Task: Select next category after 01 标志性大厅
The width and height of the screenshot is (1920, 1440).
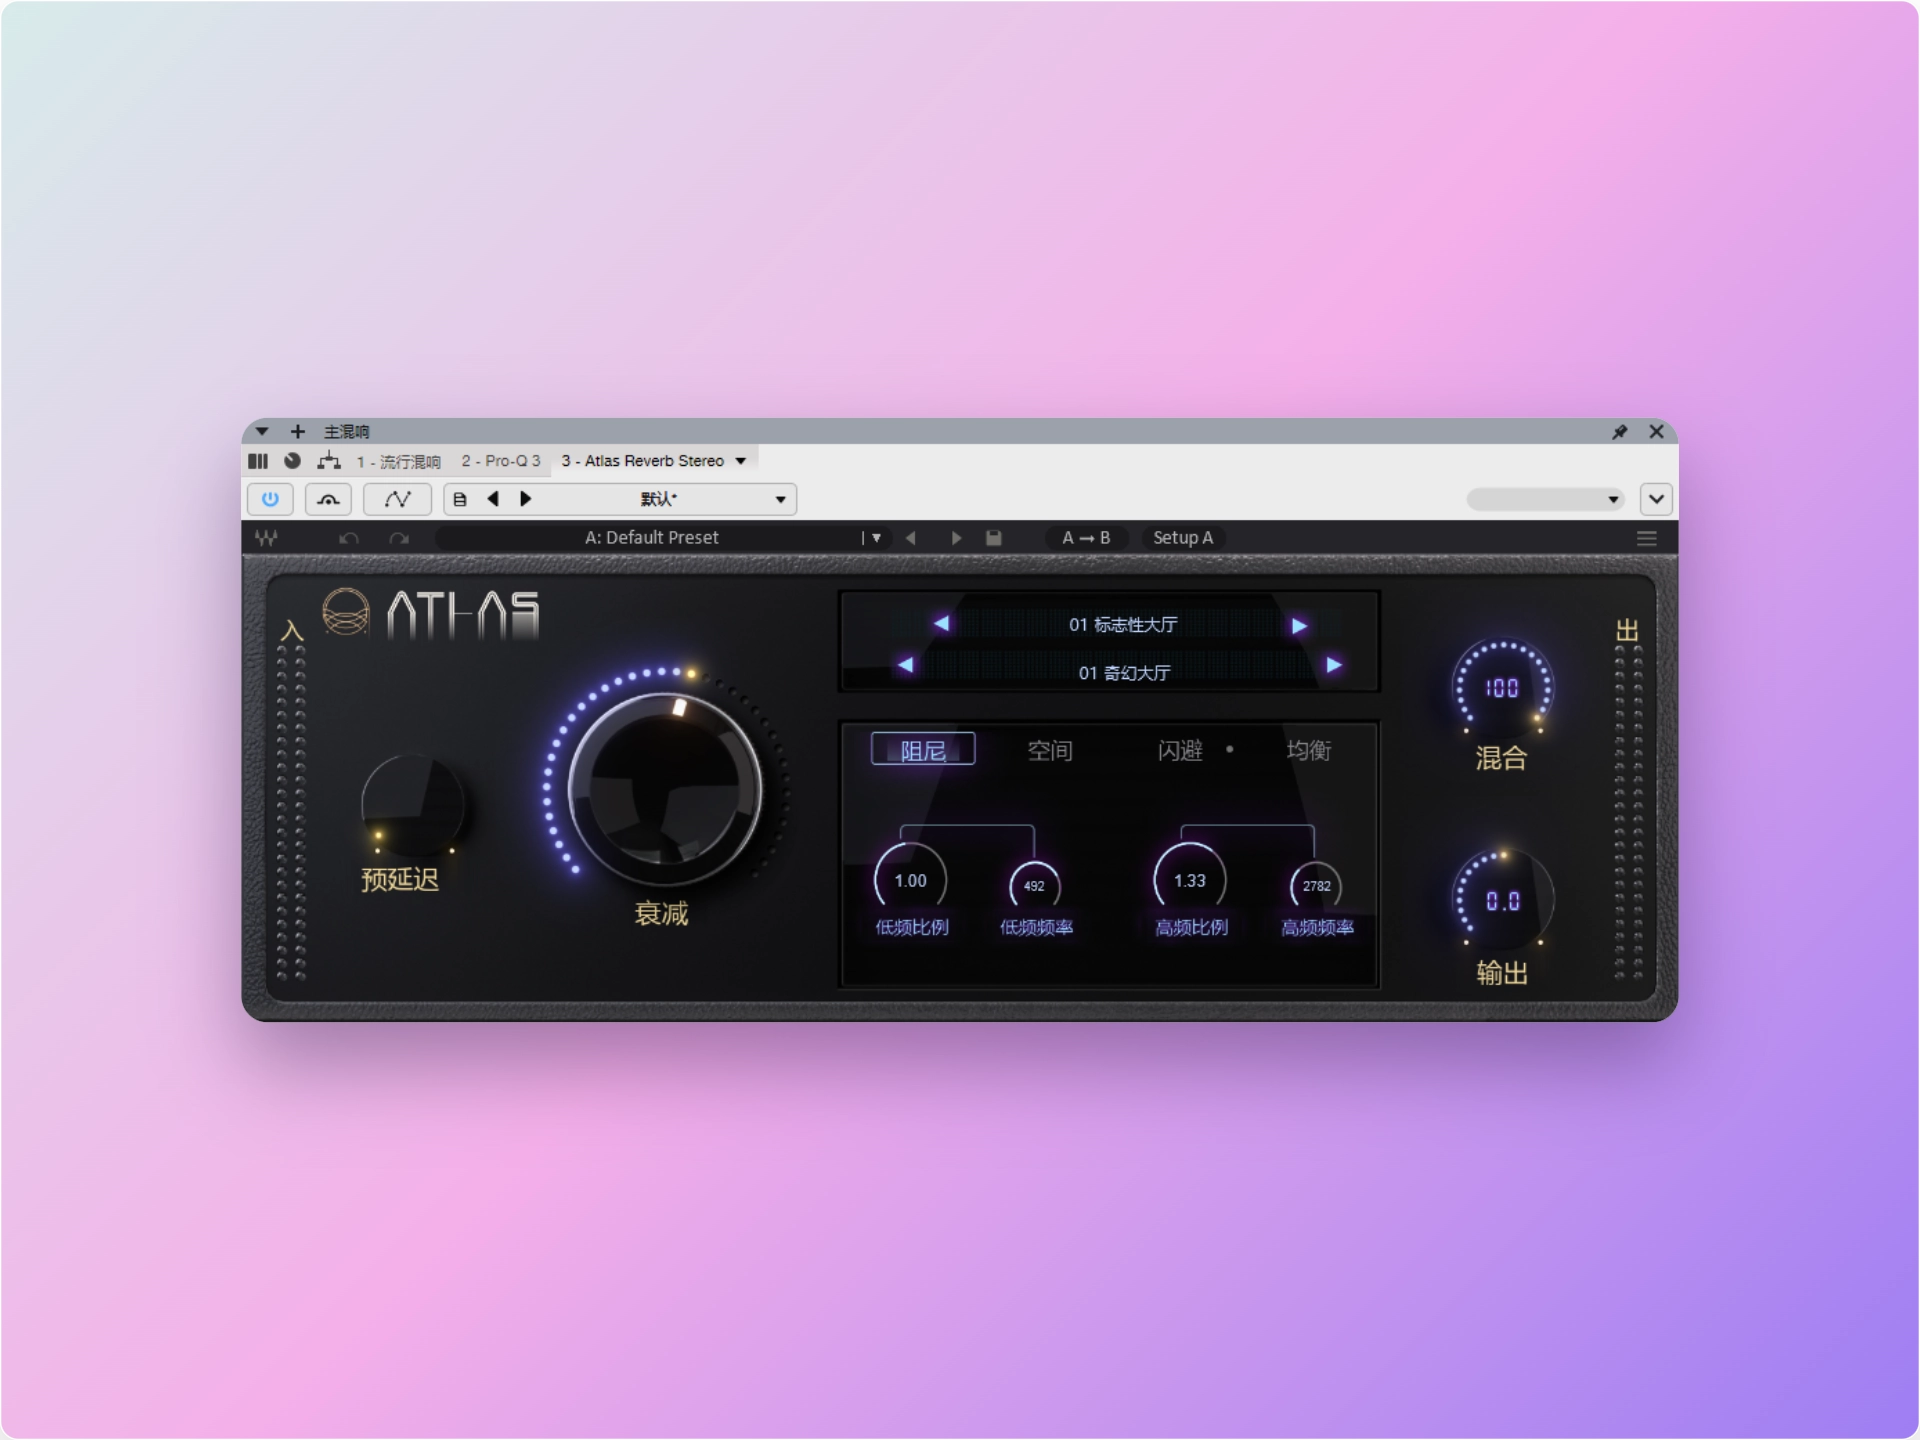Action: tap(1299, 626)
